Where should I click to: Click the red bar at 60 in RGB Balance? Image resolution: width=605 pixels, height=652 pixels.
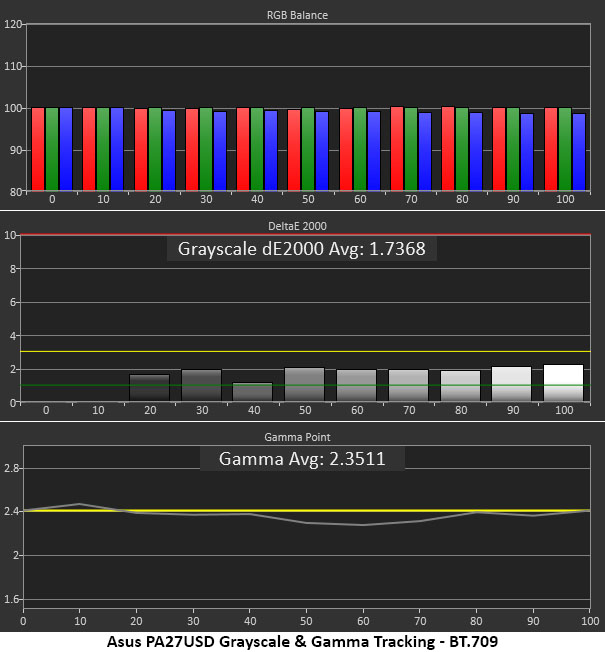coord(346,149)
